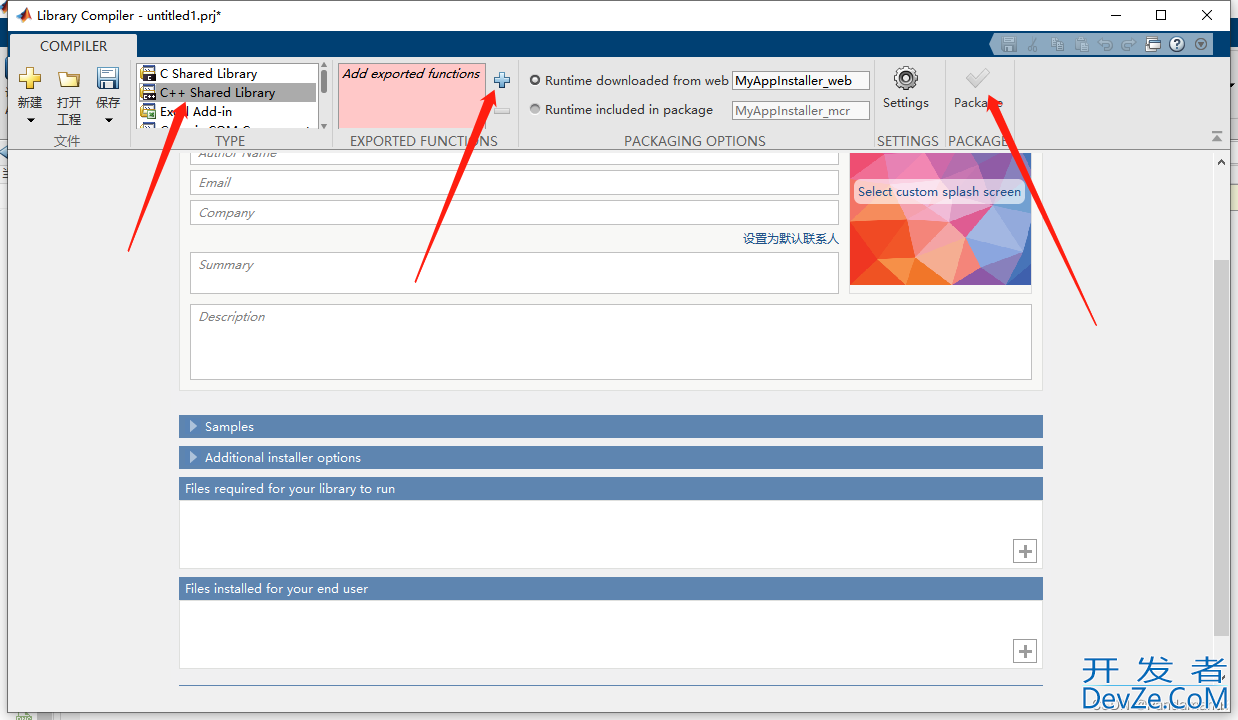Switch to the COMPILER tab

(73, 46)
